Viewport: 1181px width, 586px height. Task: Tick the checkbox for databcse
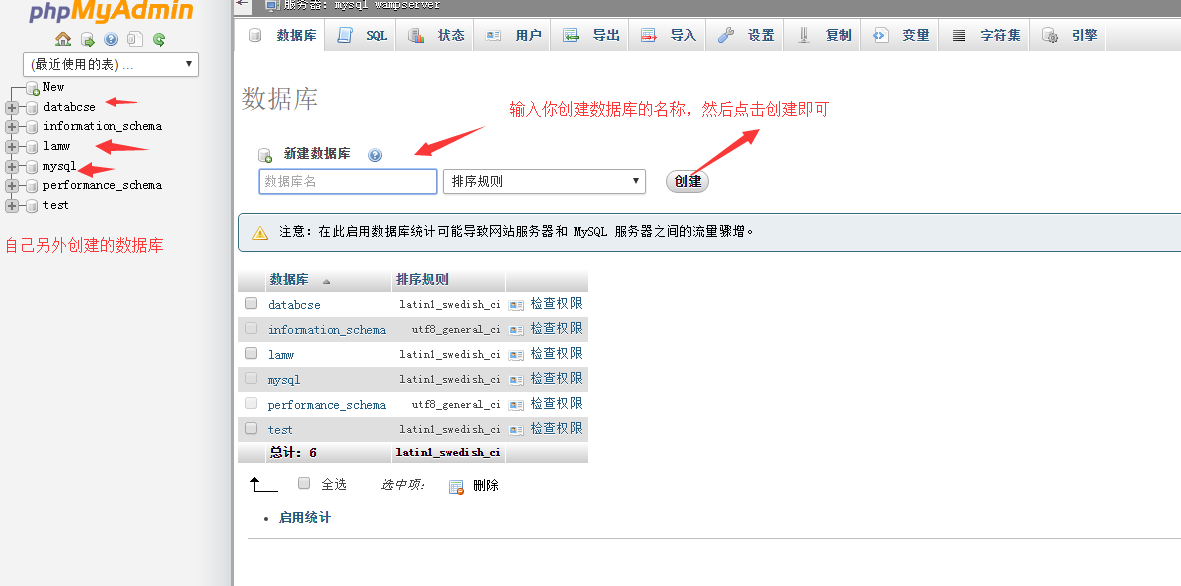tap(251, 303)
